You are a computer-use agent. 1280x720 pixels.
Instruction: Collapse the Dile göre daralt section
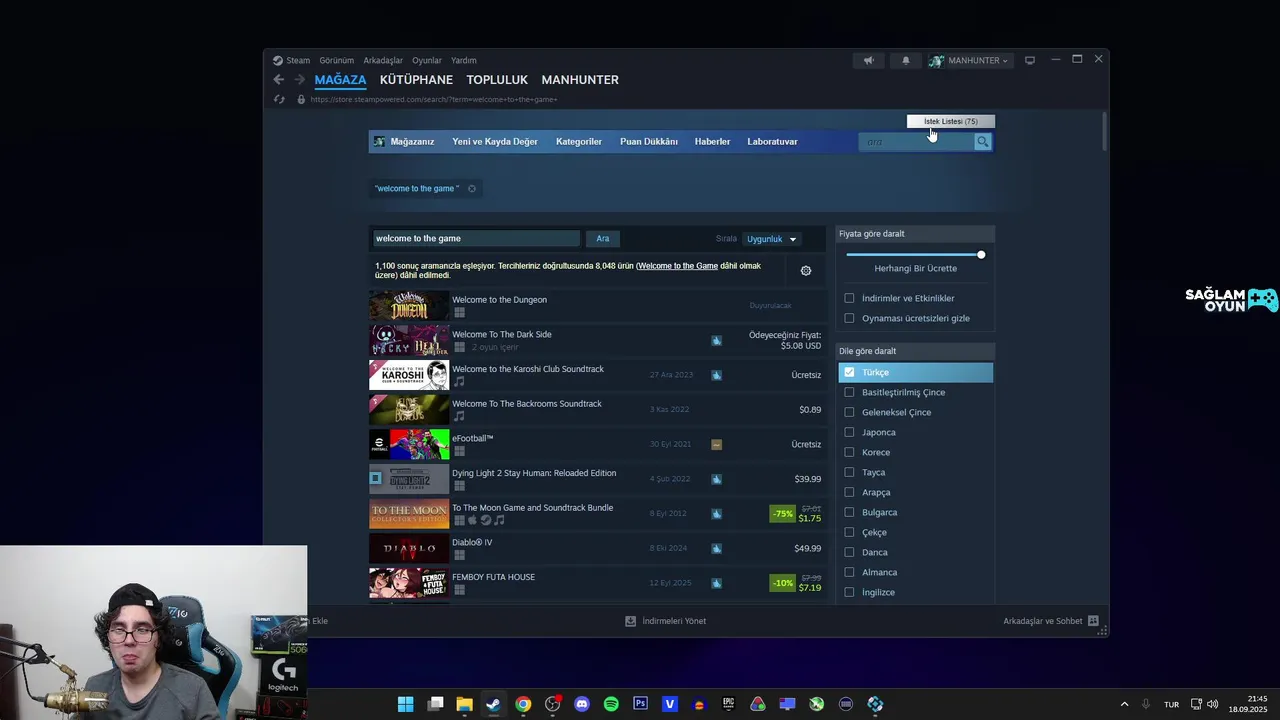pos(915,351)
